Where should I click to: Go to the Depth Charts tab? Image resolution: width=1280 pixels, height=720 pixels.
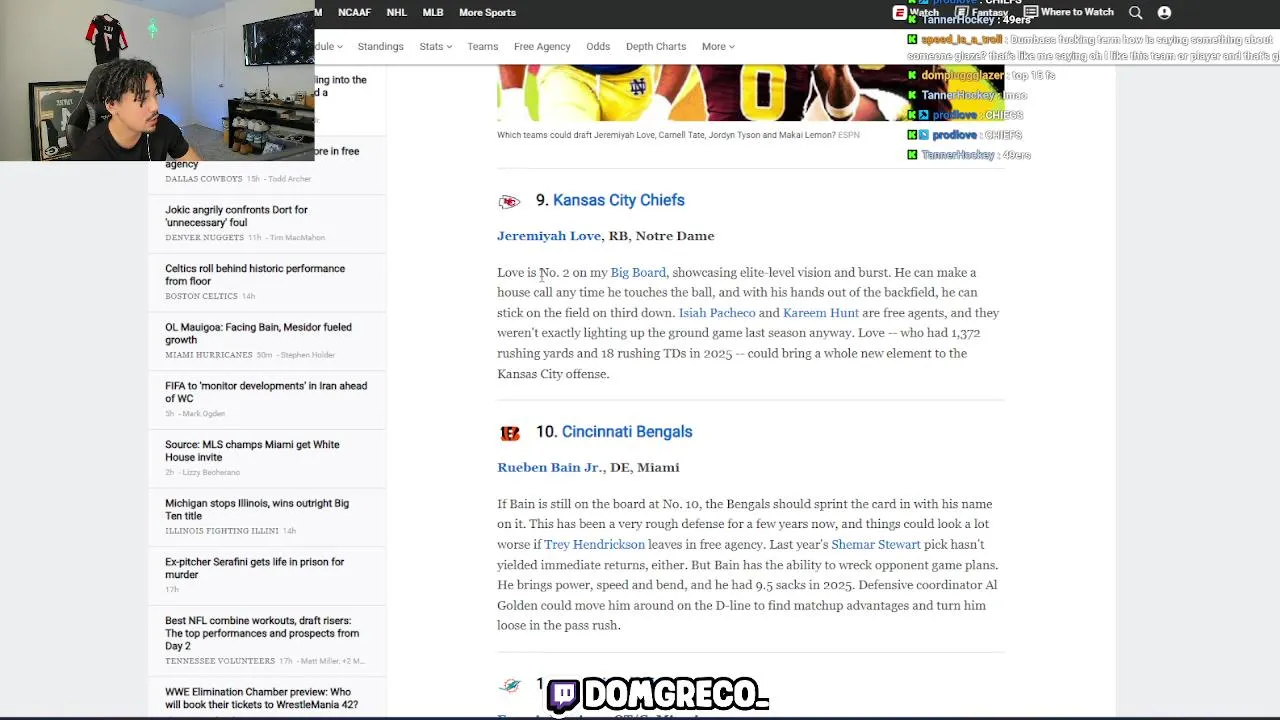(656, 46)
